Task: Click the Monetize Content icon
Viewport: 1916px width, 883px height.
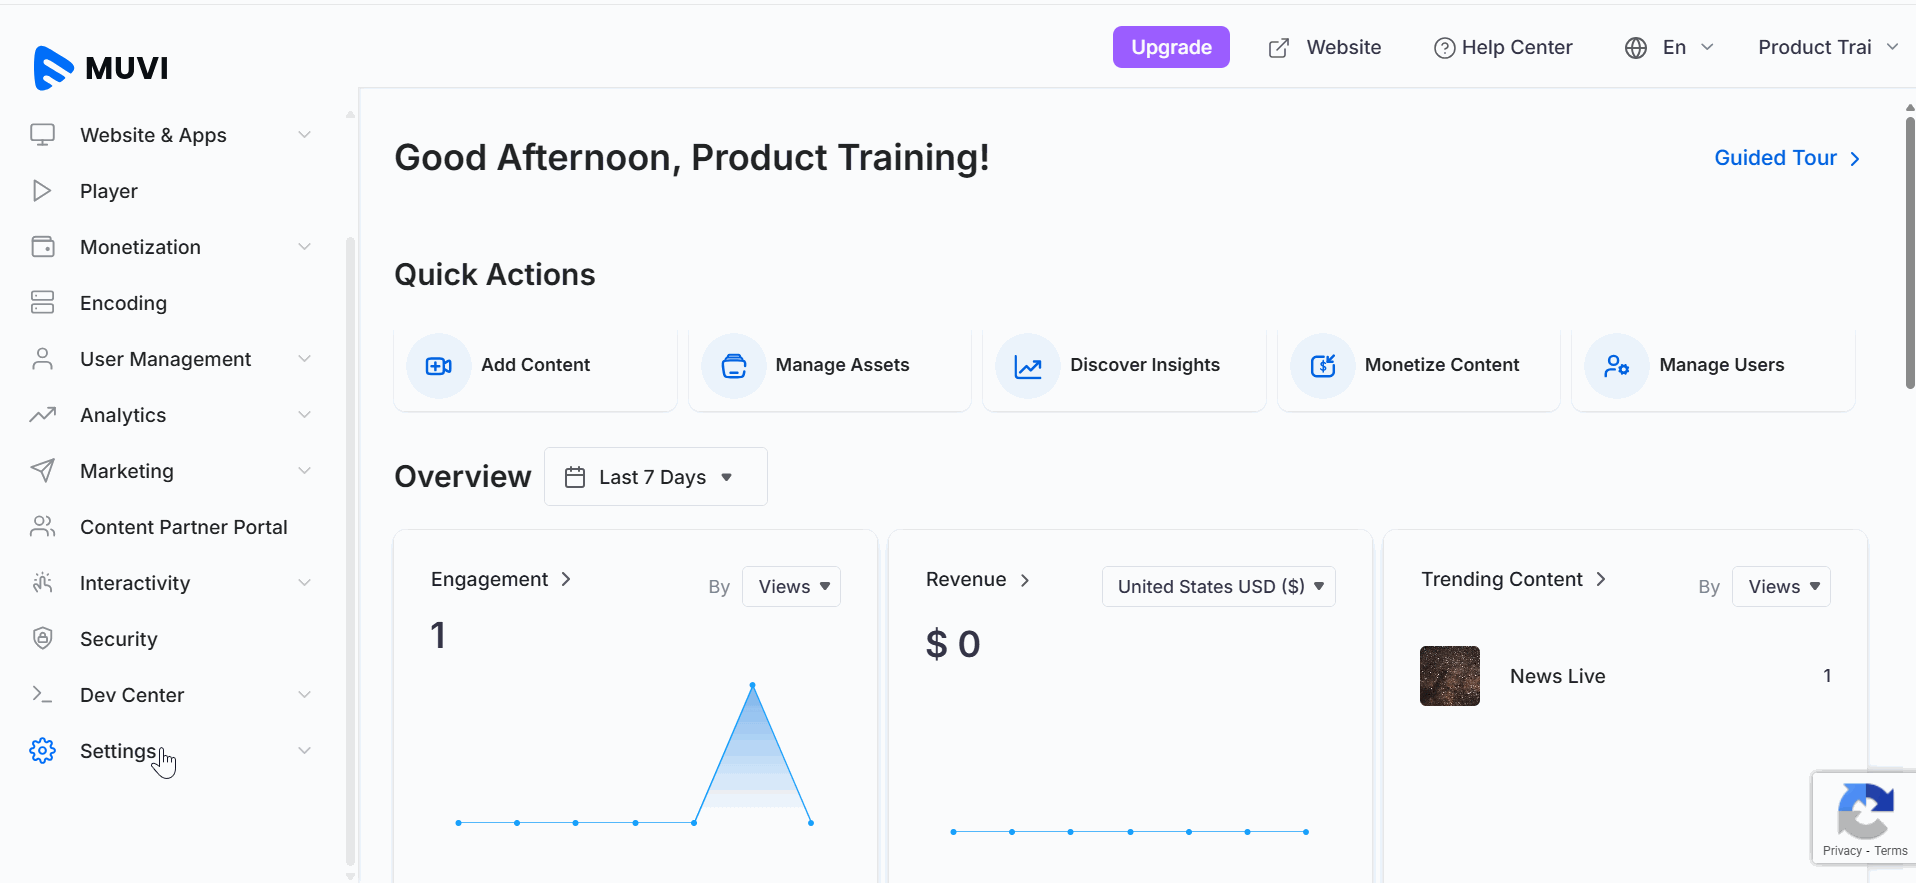Action: [1322, 366]
